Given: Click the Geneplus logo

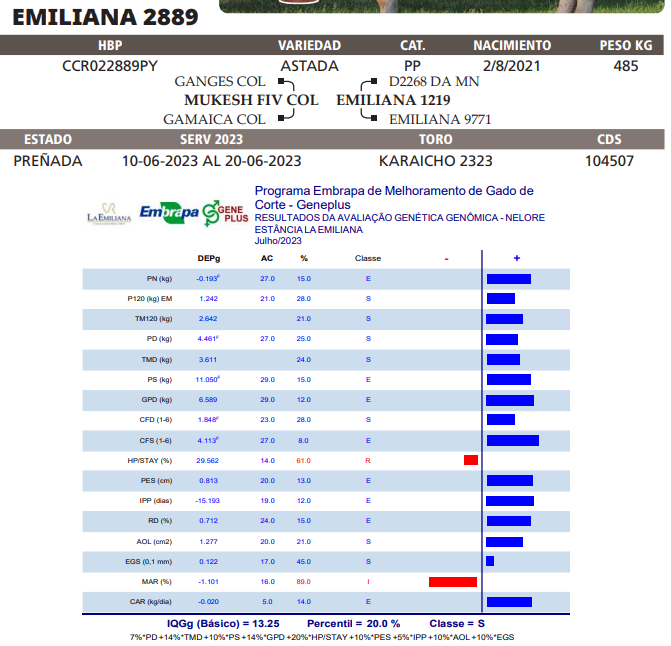Looking at the screenshot, I should (x=225, y=213).
